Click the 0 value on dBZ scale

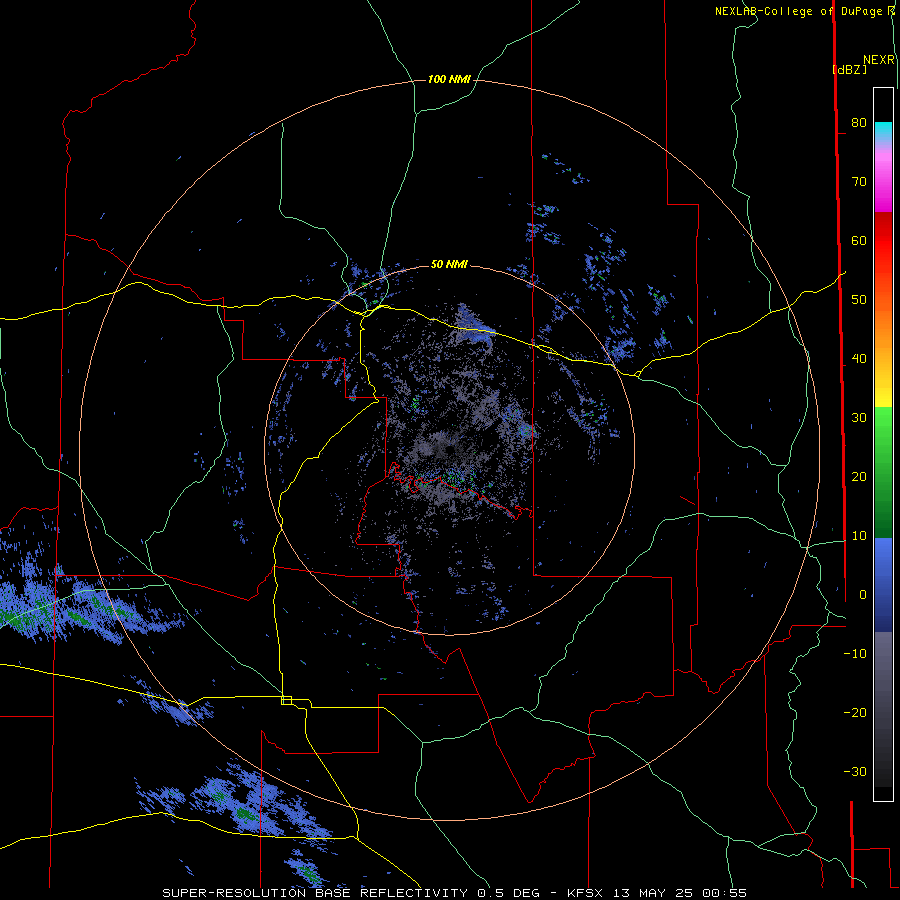tap(863, 595)
